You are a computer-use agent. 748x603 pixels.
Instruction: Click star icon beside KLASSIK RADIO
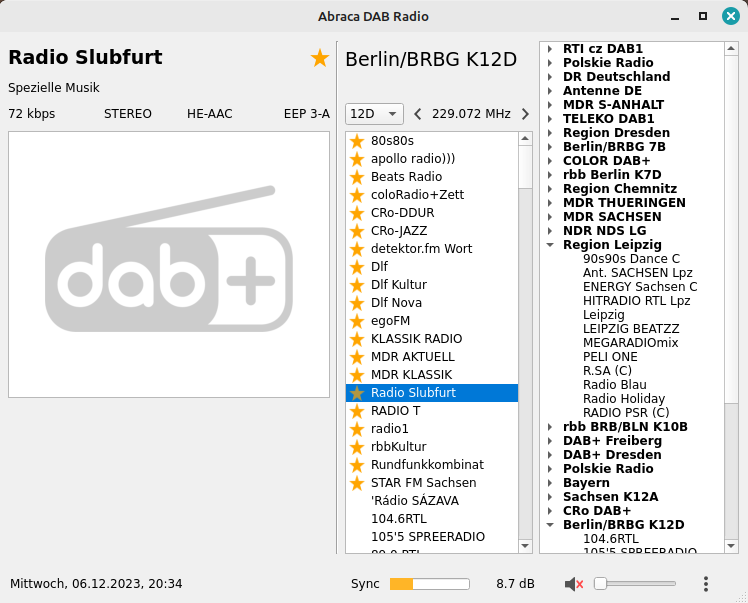coord(357,339)
